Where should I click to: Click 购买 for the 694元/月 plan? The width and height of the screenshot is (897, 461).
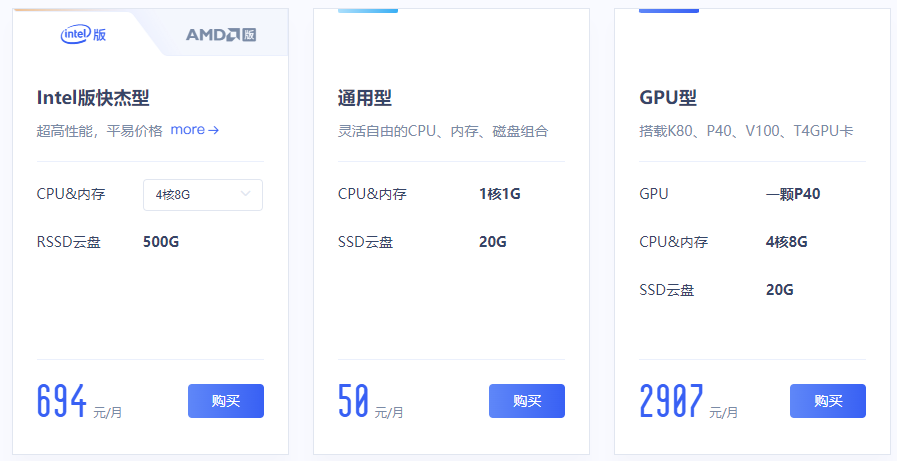click(226, 401)
